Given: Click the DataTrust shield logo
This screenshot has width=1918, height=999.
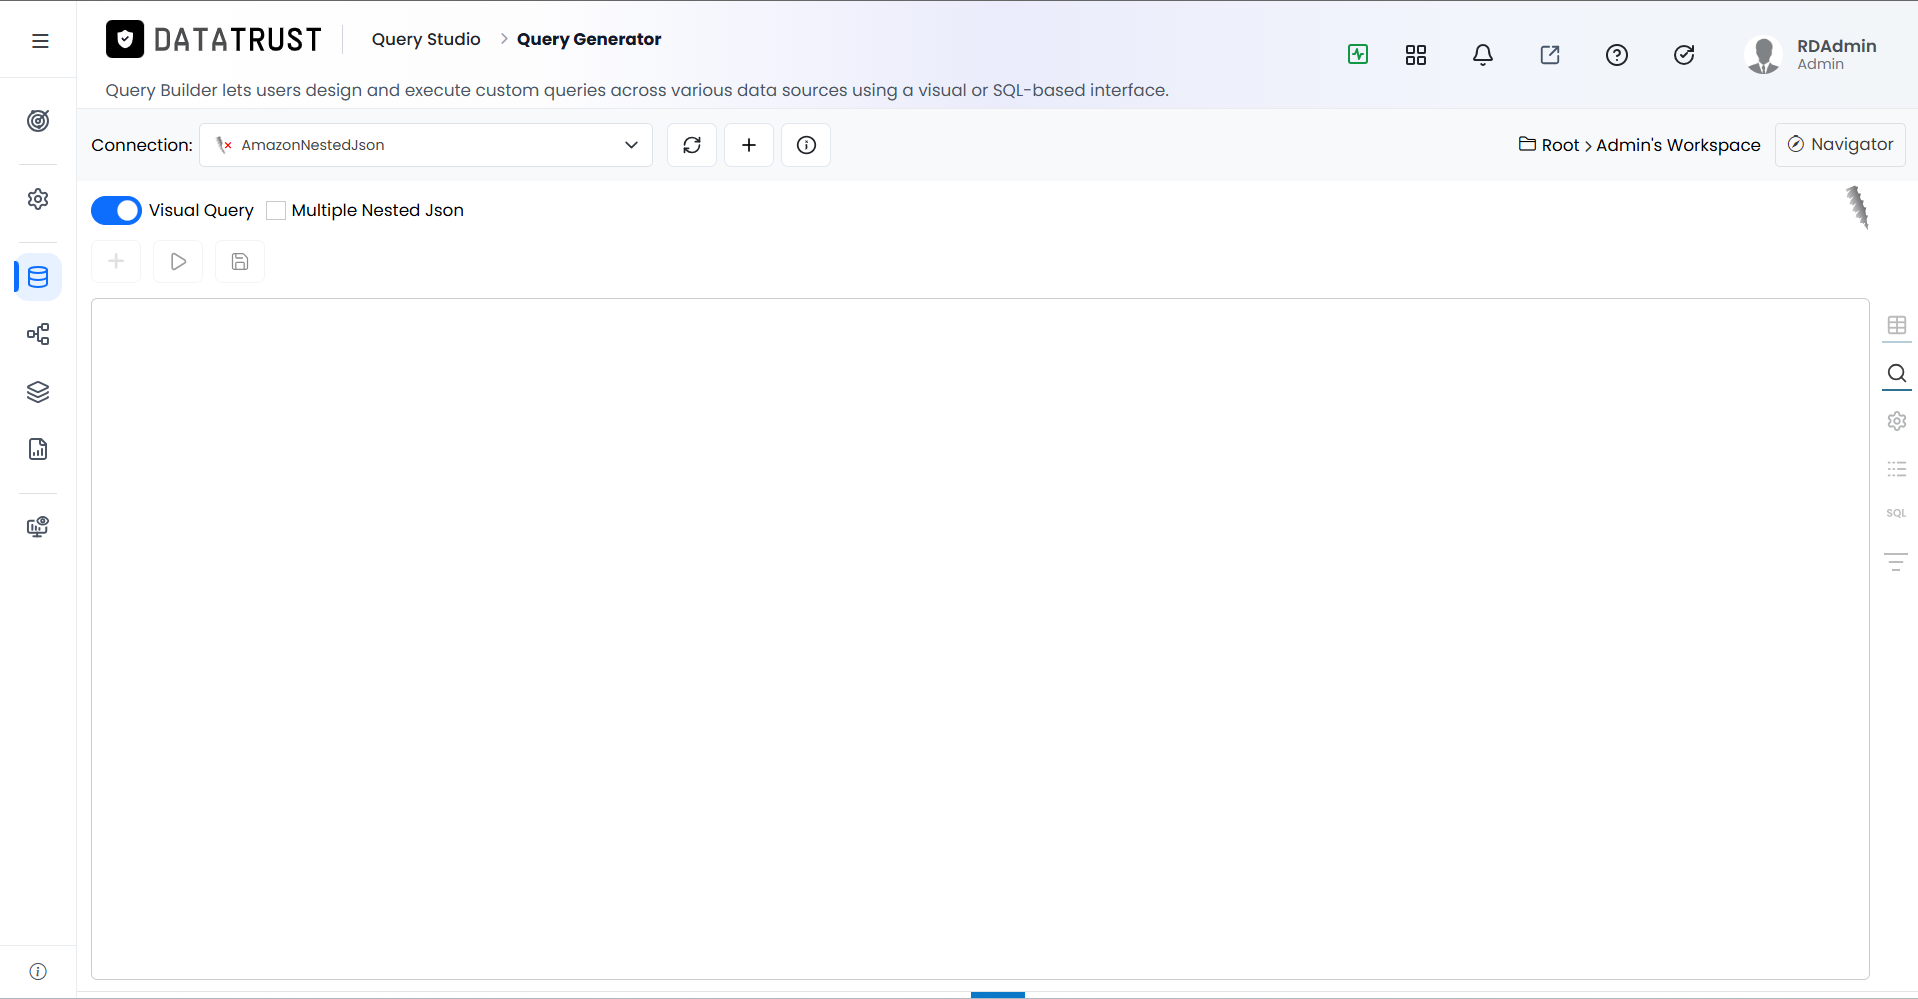Looking at the screenshot, I should click(125, 40).
